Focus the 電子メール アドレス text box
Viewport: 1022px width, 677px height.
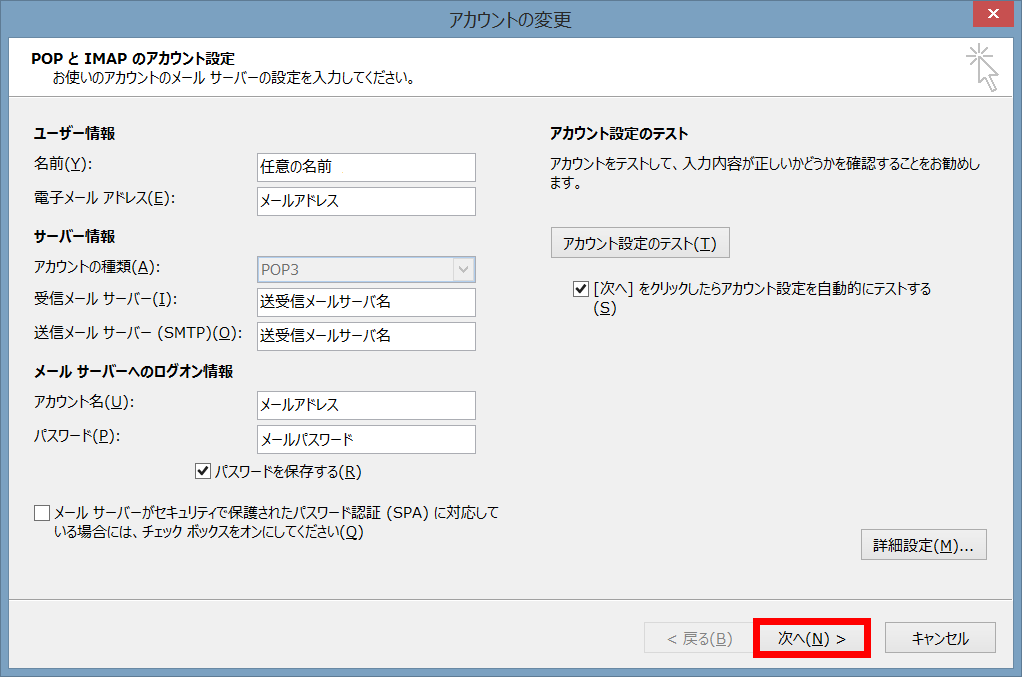(x=365, y=201)
